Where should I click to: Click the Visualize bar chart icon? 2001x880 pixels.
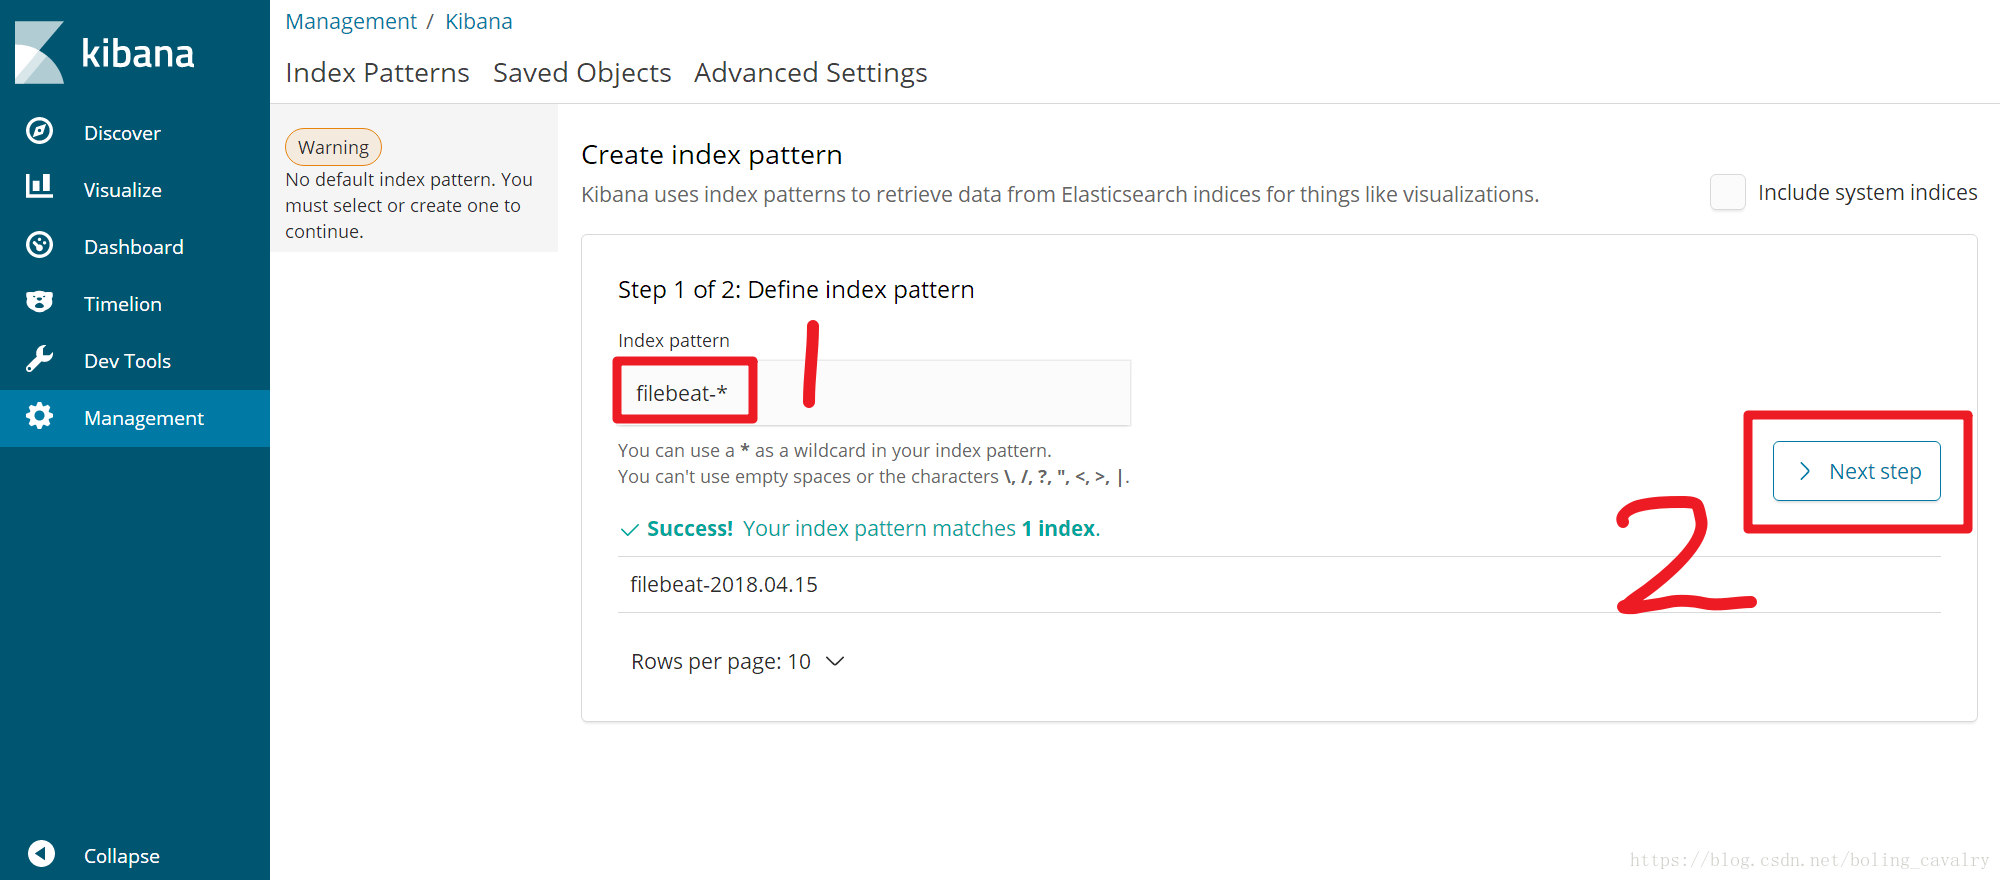click(x=40, y=187)
